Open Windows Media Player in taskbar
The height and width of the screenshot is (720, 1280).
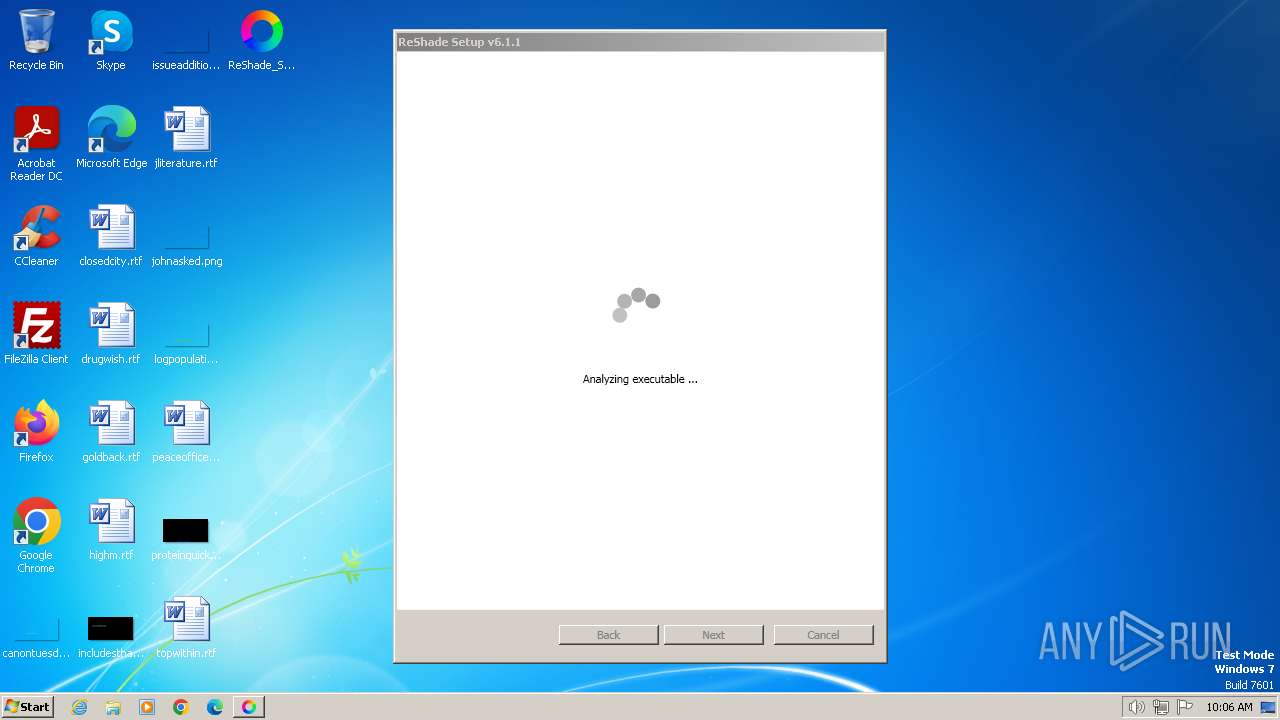(147, 707)
